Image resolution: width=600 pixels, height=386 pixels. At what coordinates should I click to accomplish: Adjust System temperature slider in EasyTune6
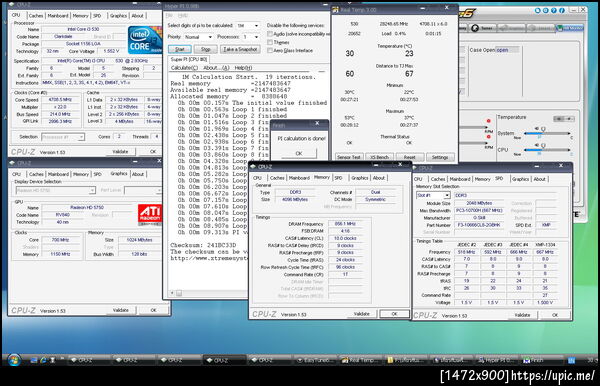point(548,134)
